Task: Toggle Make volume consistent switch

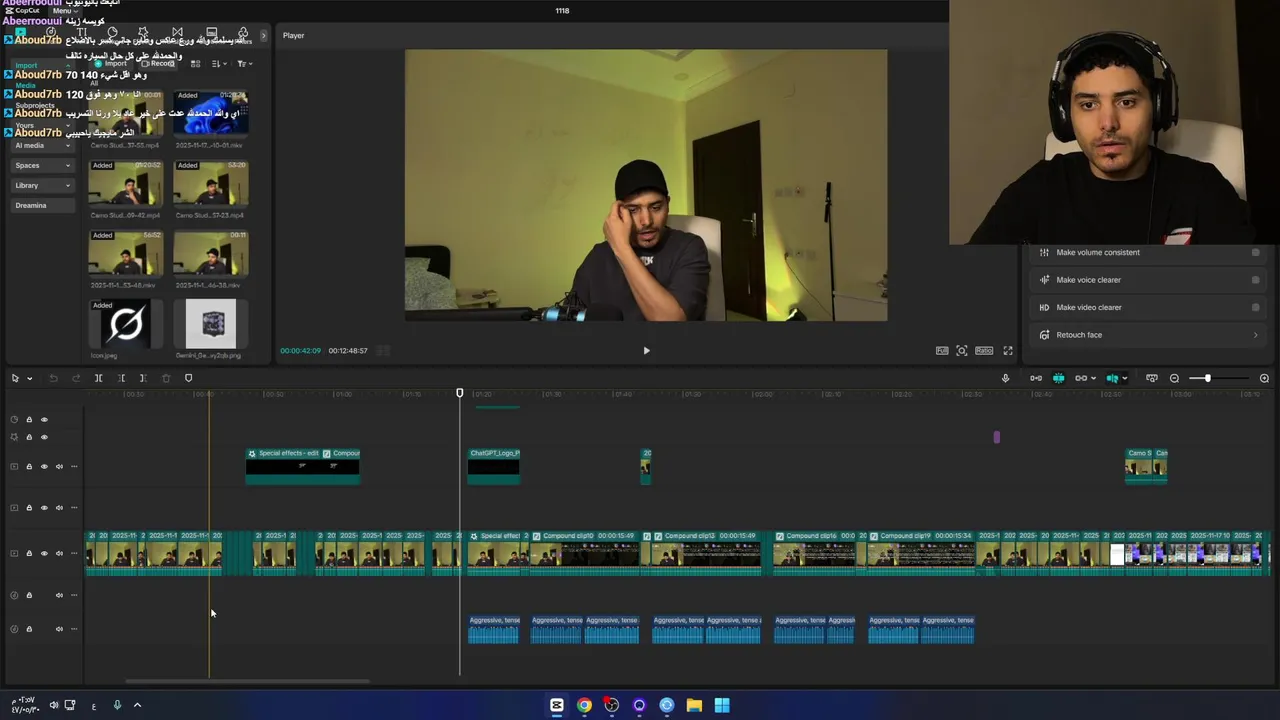Action: 1256,252
